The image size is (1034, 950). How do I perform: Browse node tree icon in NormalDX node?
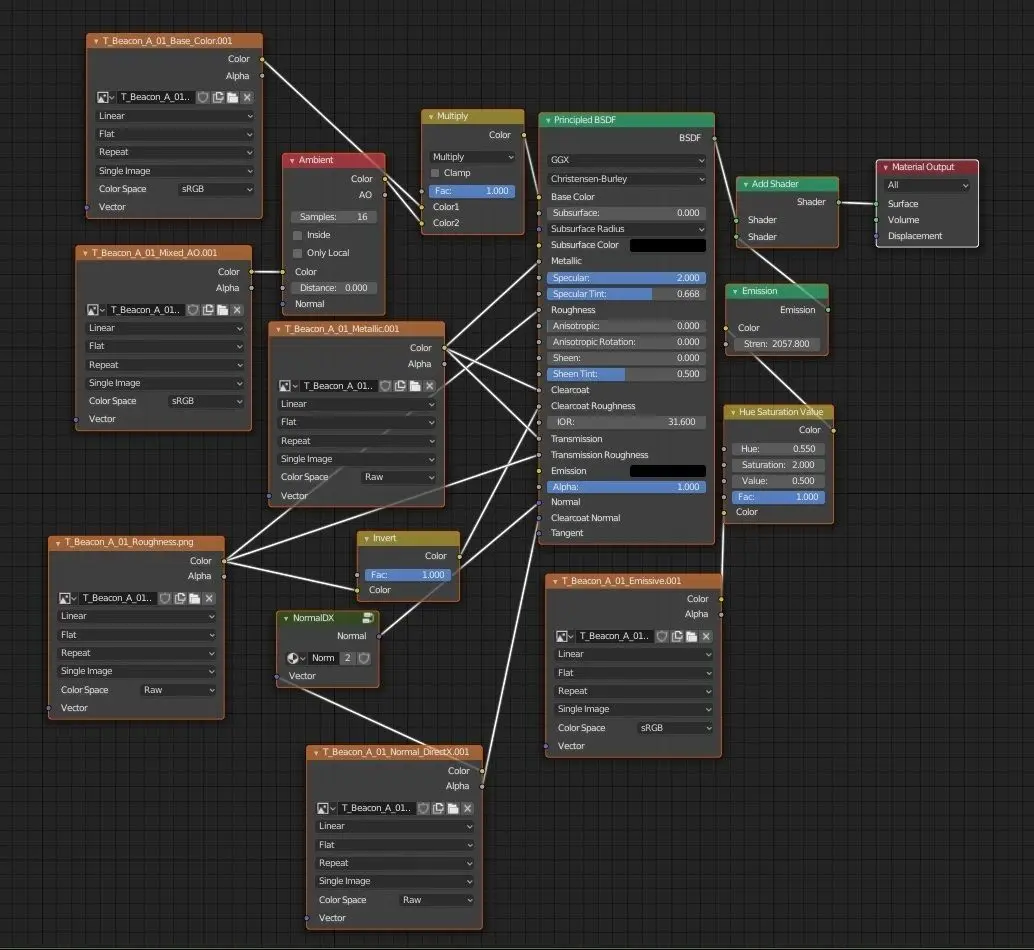point(296,658)
